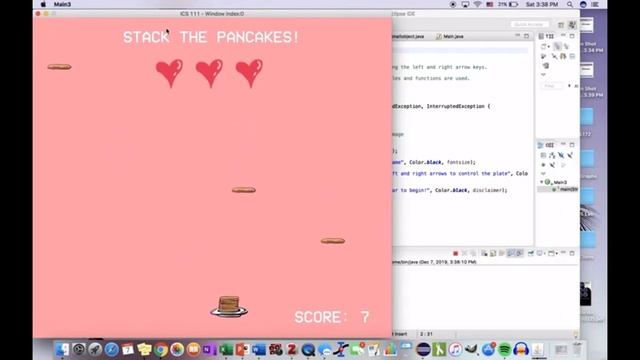Screen dimensions: 640x360
Task: Click Remove Launch icon in console toolbar
Action: click(x=465, y=253)
